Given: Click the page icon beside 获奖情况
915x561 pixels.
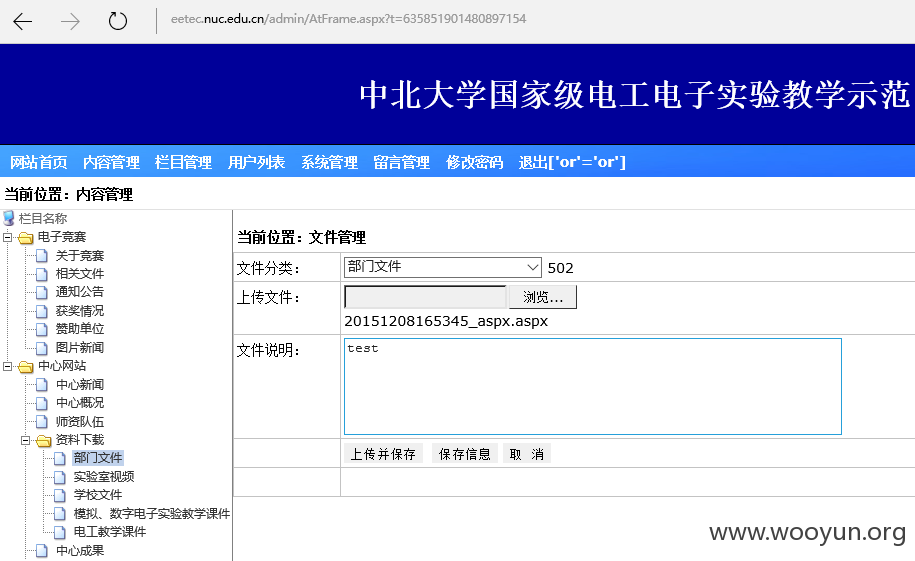Looking at the screenshot, I should 41,311.
